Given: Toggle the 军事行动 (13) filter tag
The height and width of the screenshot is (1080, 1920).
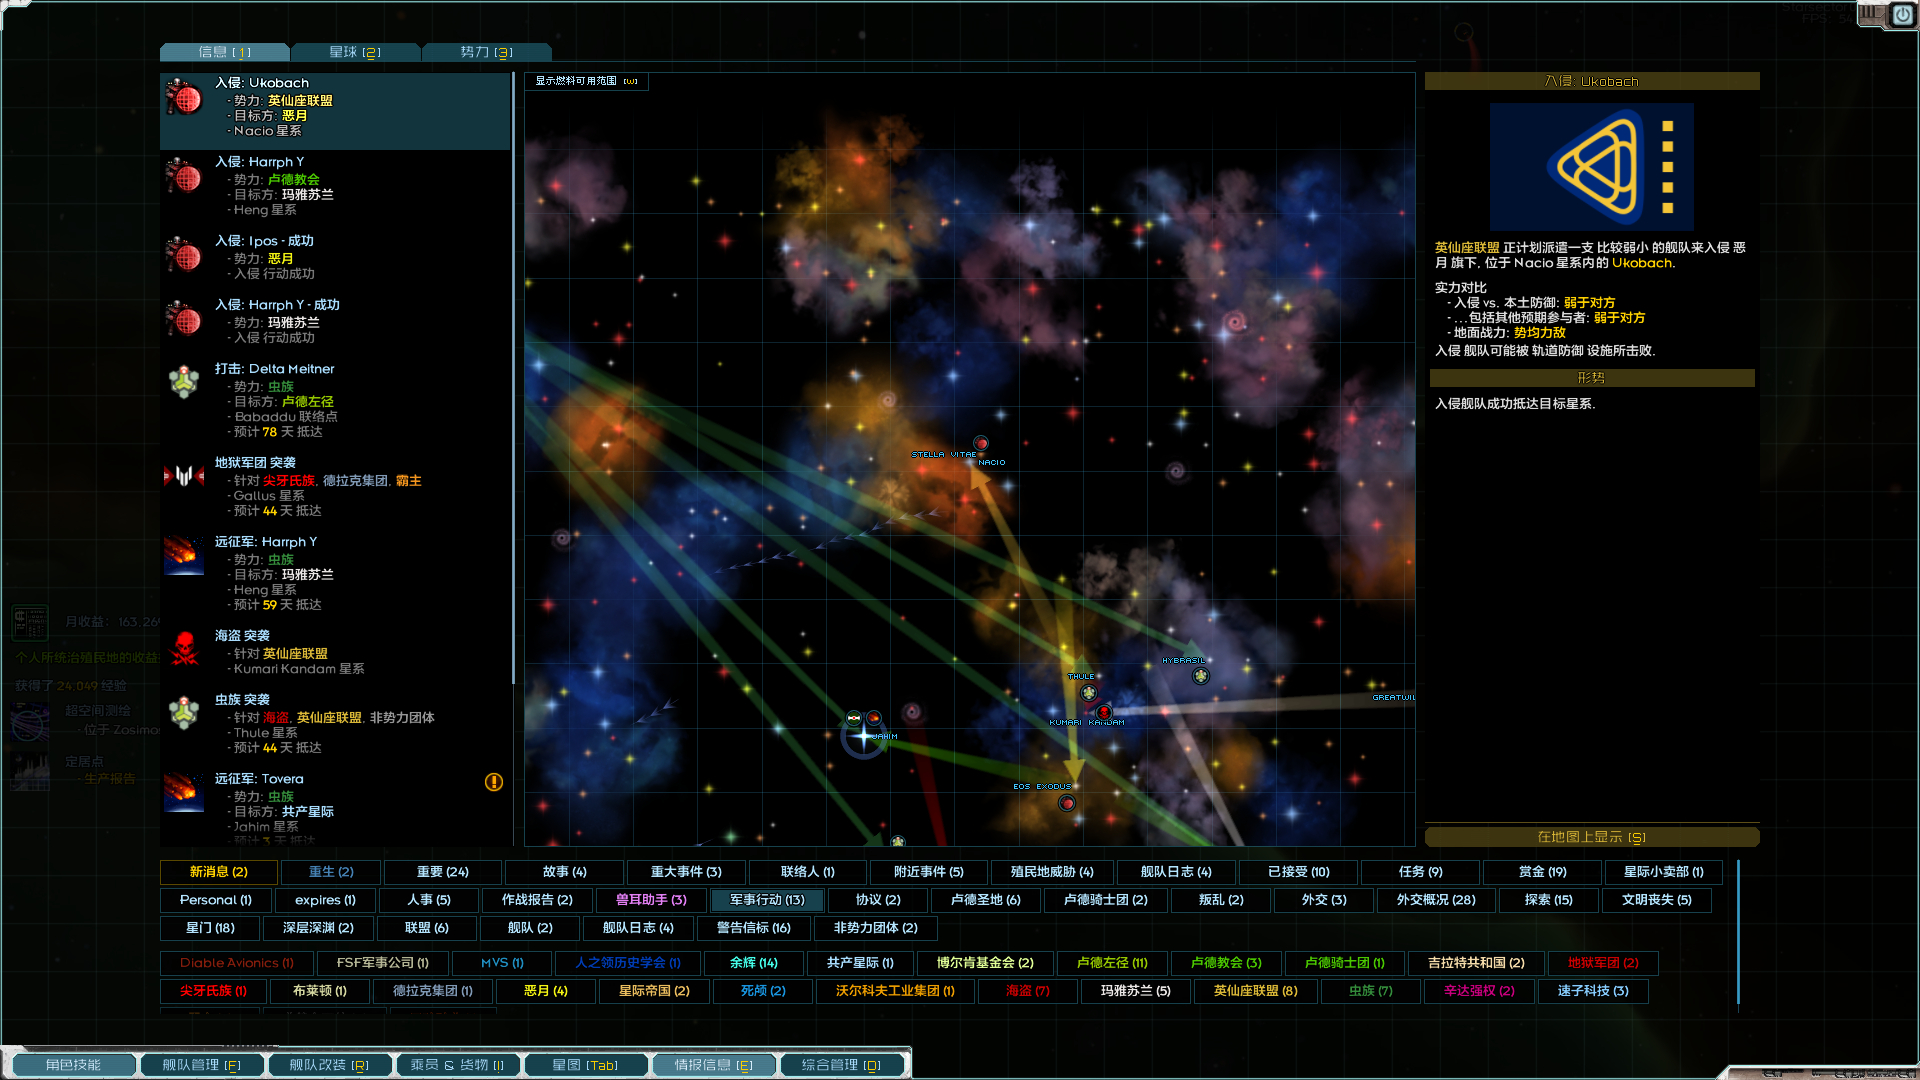Looking at the screenshot, I should pos(767,900).
